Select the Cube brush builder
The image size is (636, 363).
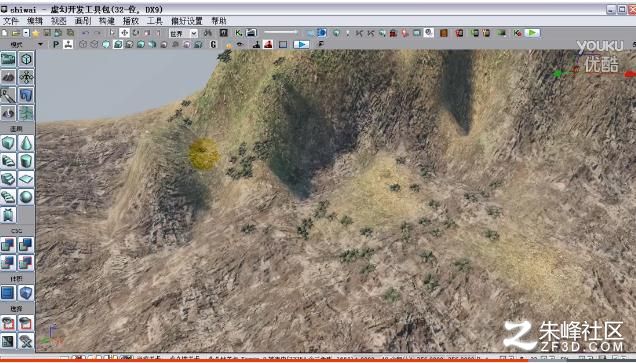pyautogui.click(x=8, y=143)
